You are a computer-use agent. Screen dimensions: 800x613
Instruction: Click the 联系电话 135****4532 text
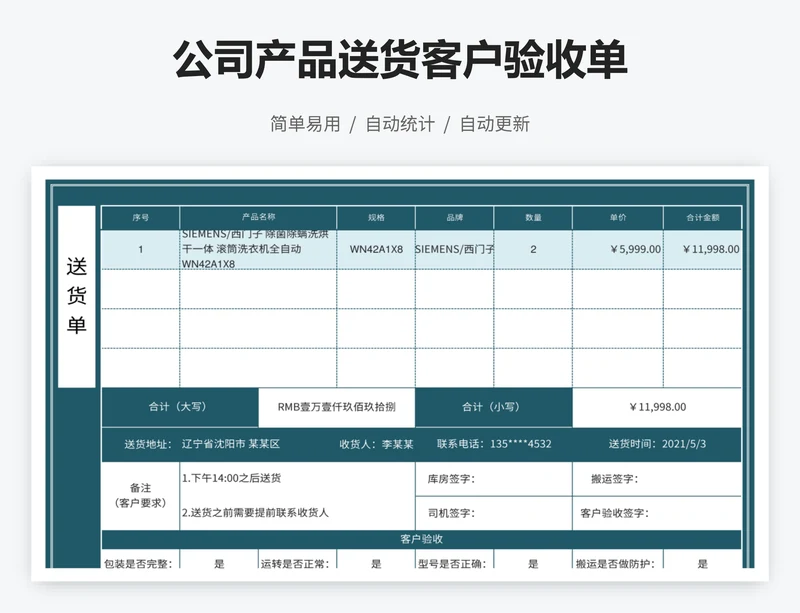tap(494, 444)
